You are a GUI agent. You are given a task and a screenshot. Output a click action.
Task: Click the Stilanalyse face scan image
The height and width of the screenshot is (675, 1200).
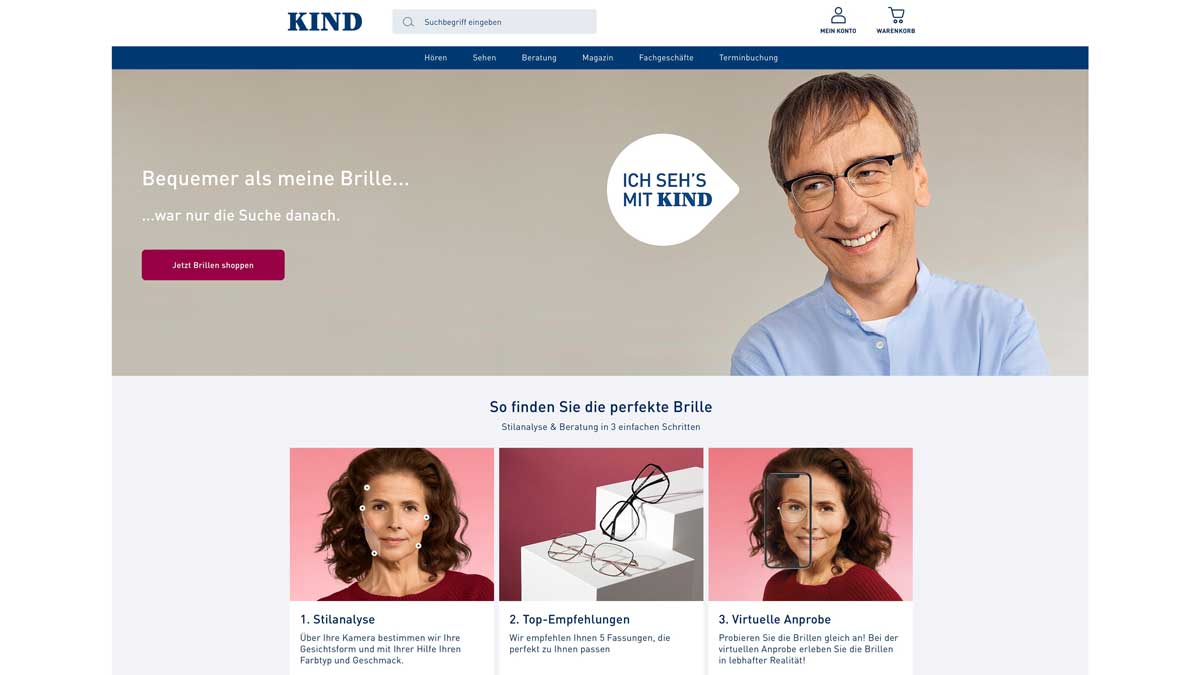pos(392,524)
